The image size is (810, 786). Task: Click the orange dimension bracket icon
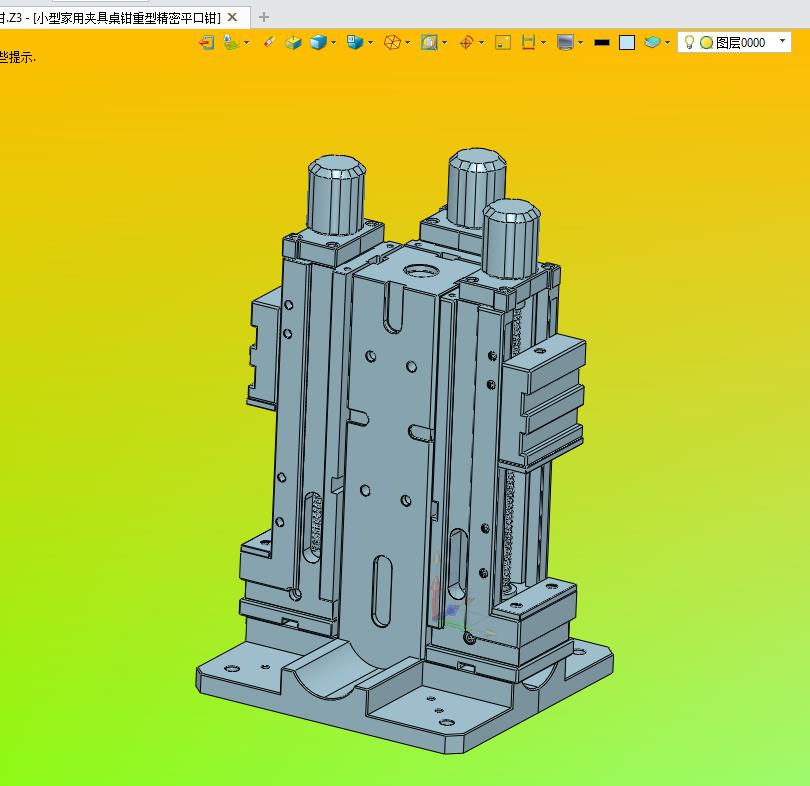[x=529, y=42]
